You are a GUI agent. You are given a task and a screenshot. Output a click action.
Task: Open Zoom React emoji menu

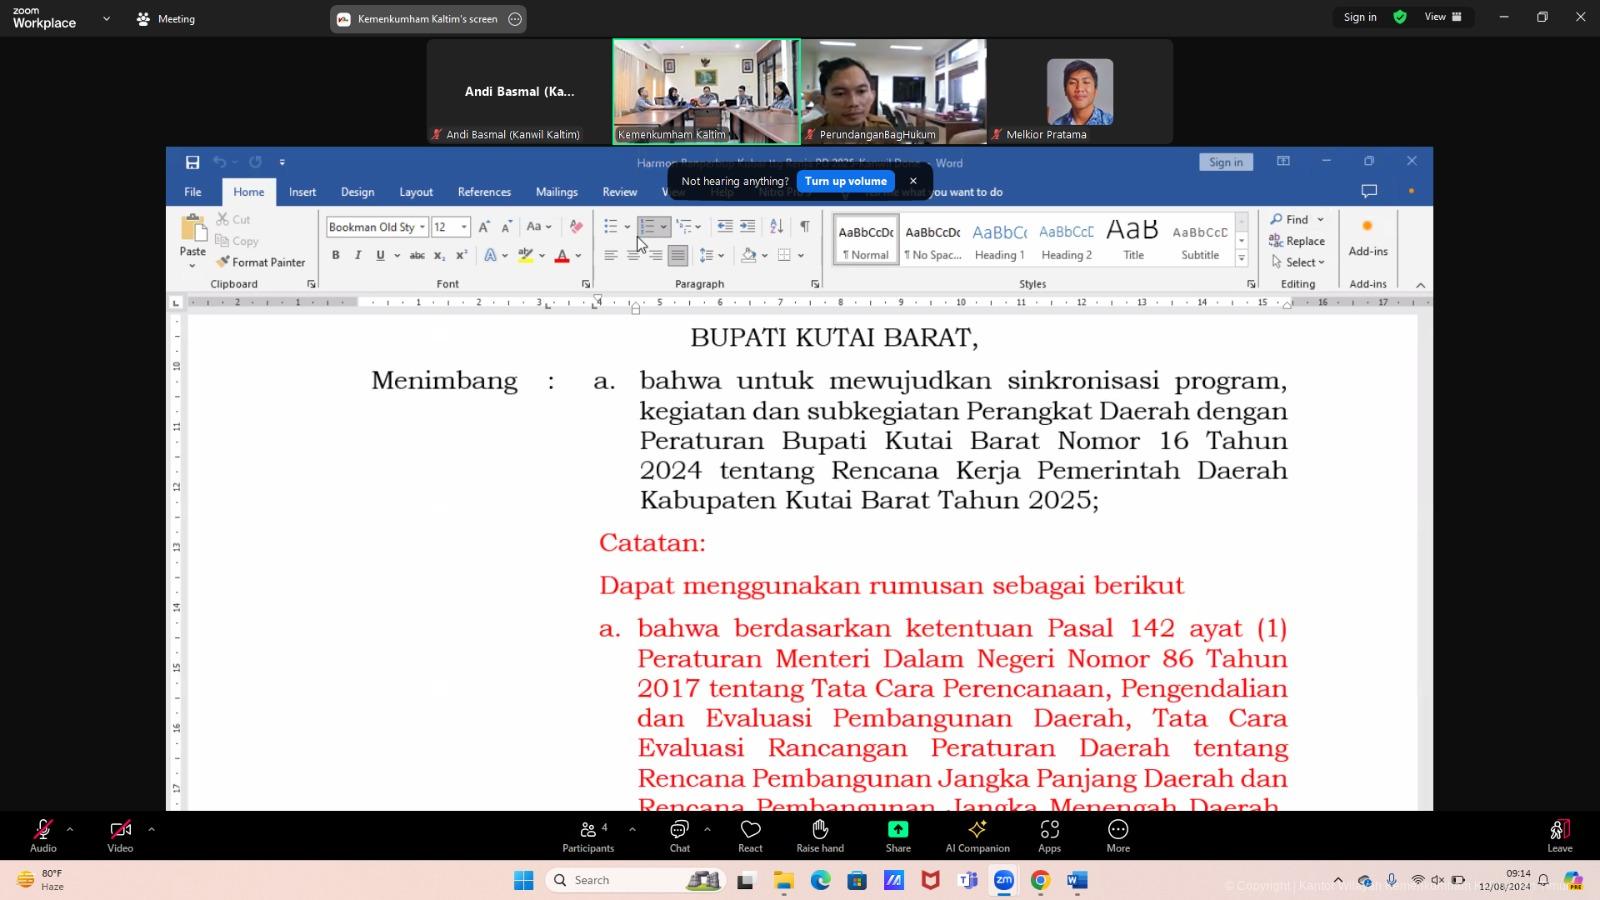click(x=750, y=836)
